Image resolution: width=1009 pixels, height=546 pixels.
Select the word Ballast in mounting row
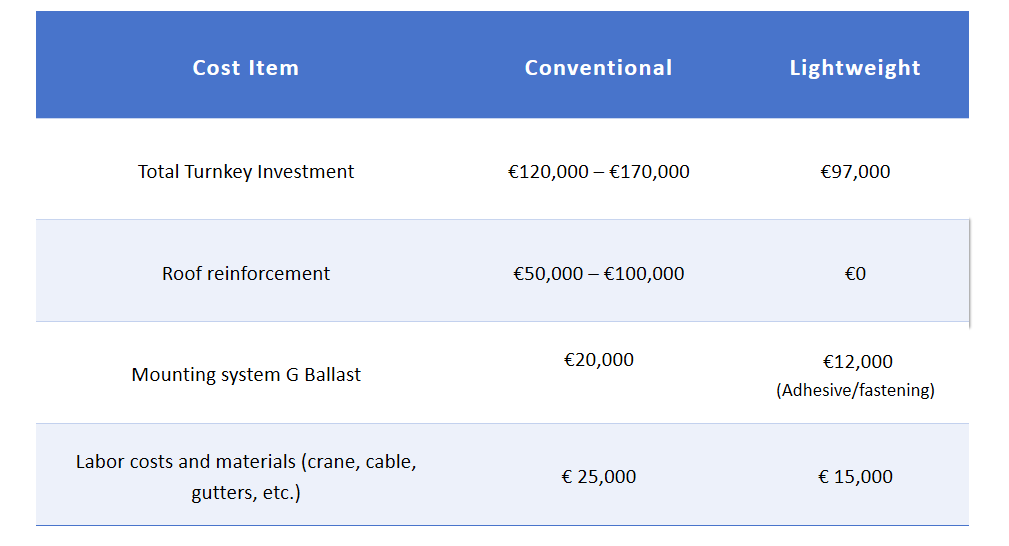click(332, 374)
